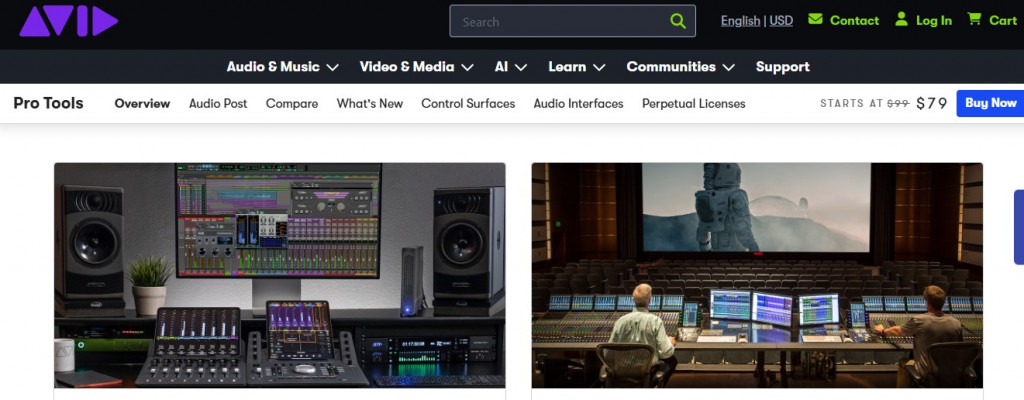
Task: Switch to the What's New tab
Action: point(370,103)
